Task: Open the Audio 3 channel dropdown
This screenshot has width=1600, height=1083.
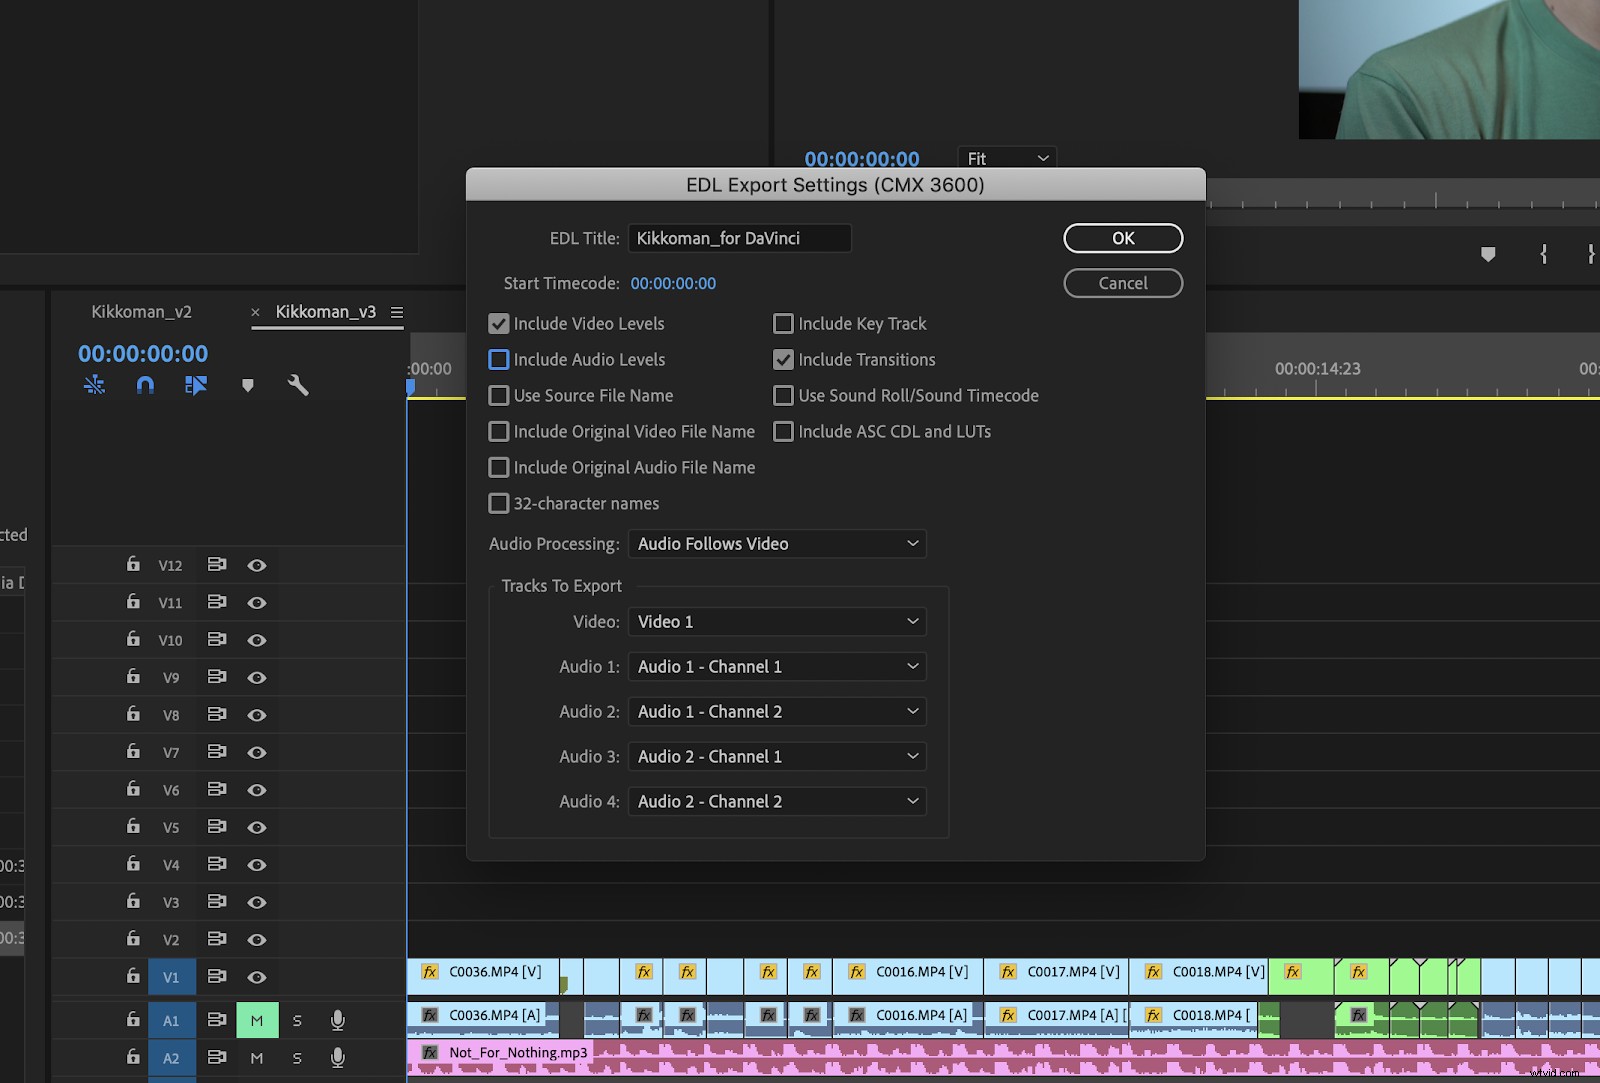Action: (x=777, y=756)
